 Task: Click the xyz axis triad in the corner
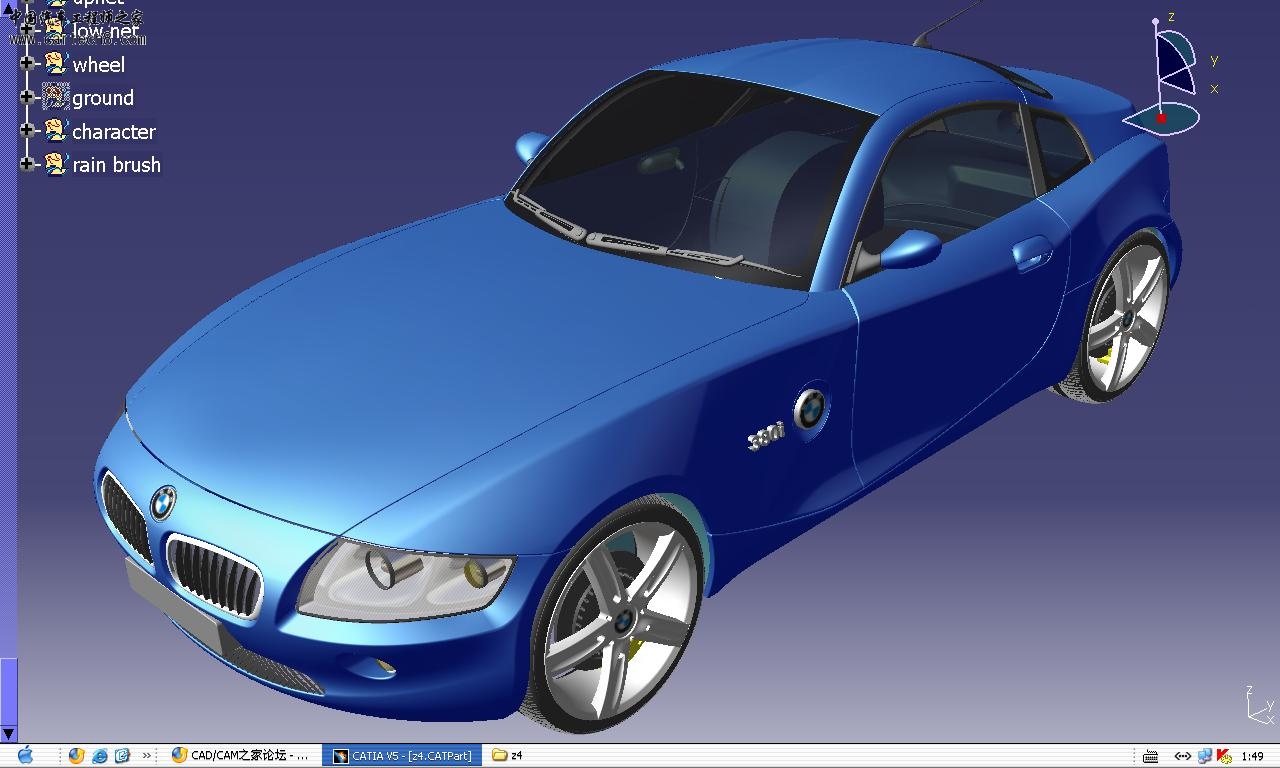(1259, 705)
